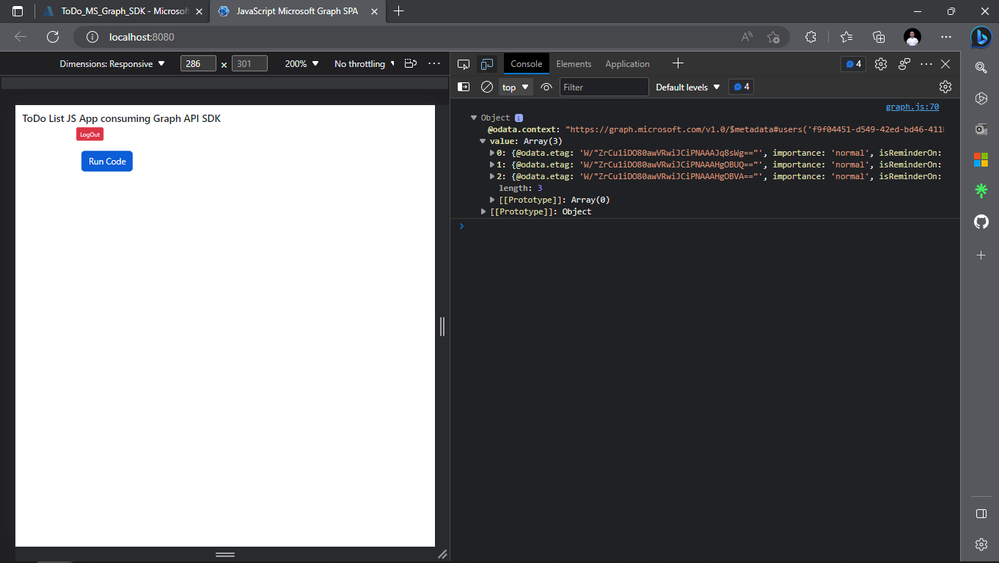Open the 200% zoom dropdown
This screenshot has height=563, width=999.
coord(301,64)
